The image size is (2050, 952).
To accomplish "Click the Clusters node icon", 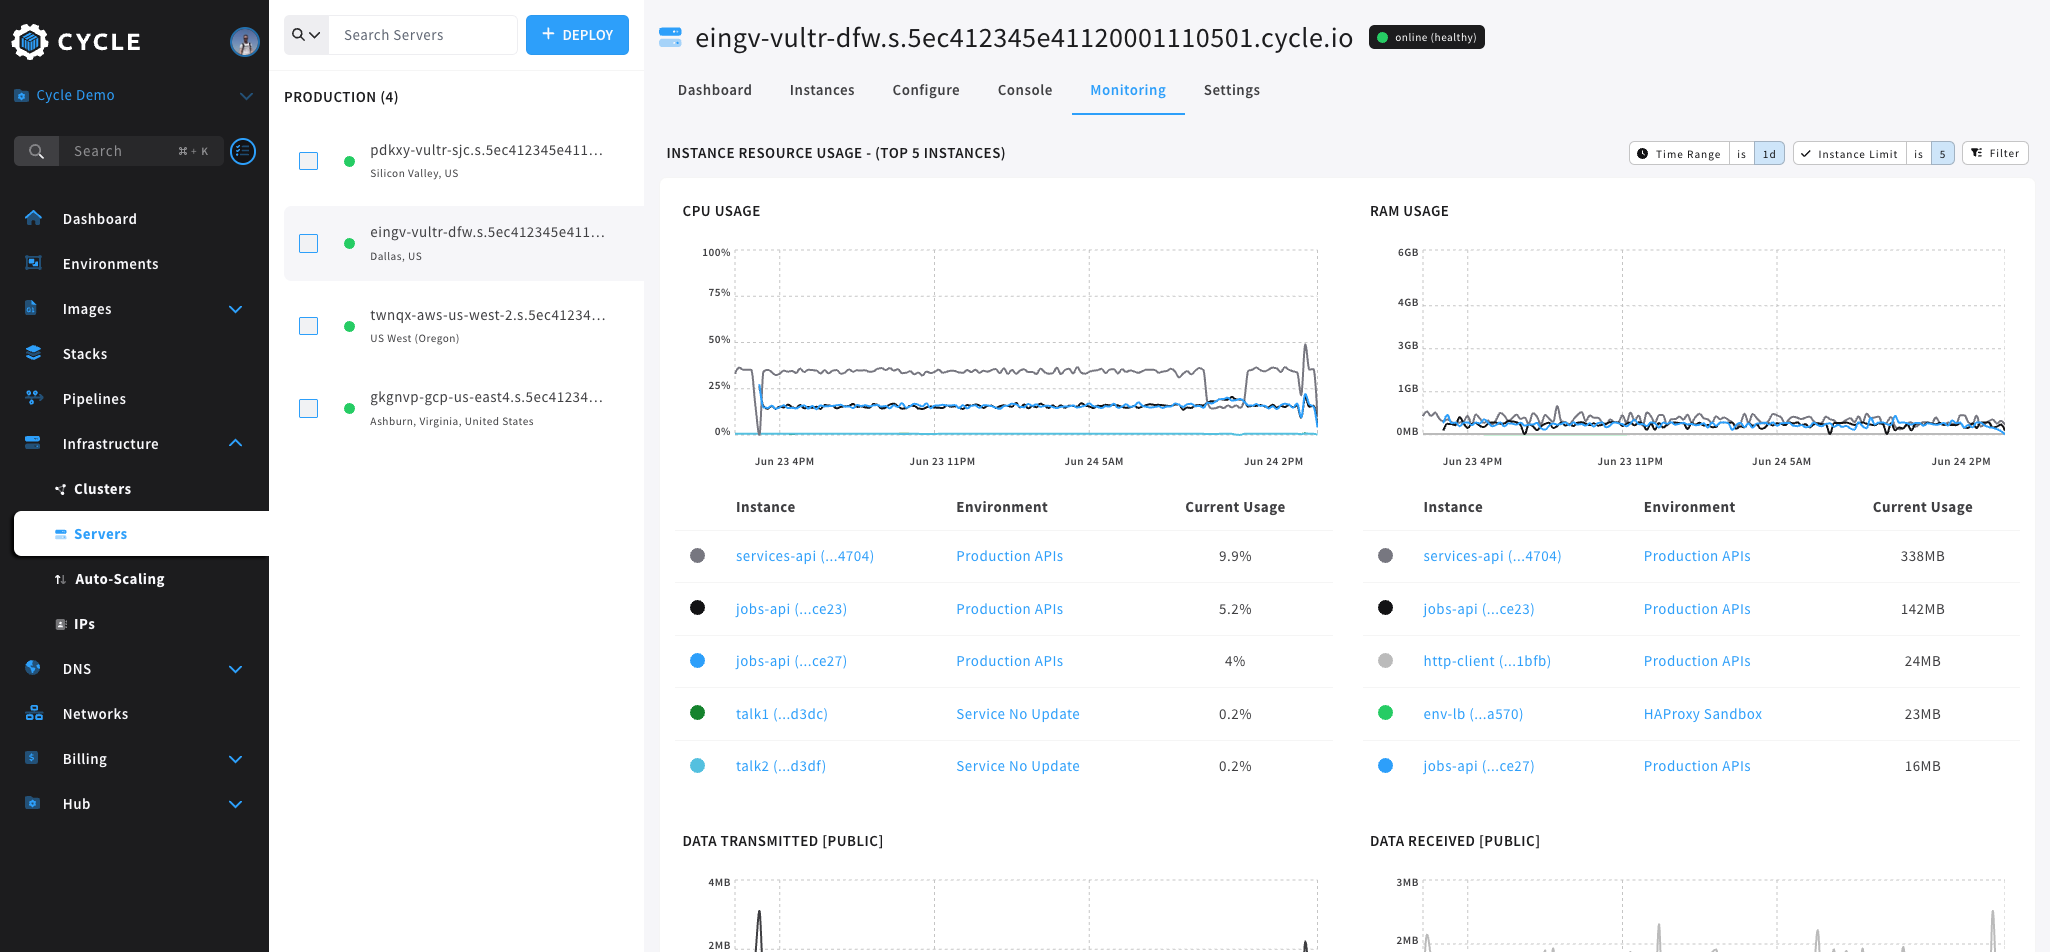I will pyautogui.click(x=60, y=489).
